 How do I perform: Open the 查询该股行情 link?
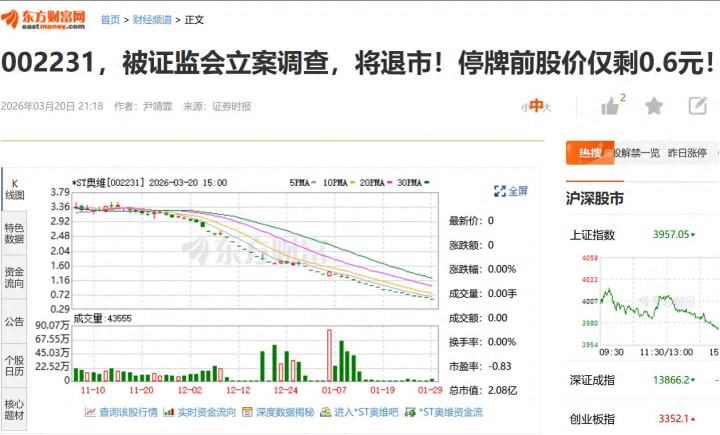pyautogui.click(x=128, y=412)
